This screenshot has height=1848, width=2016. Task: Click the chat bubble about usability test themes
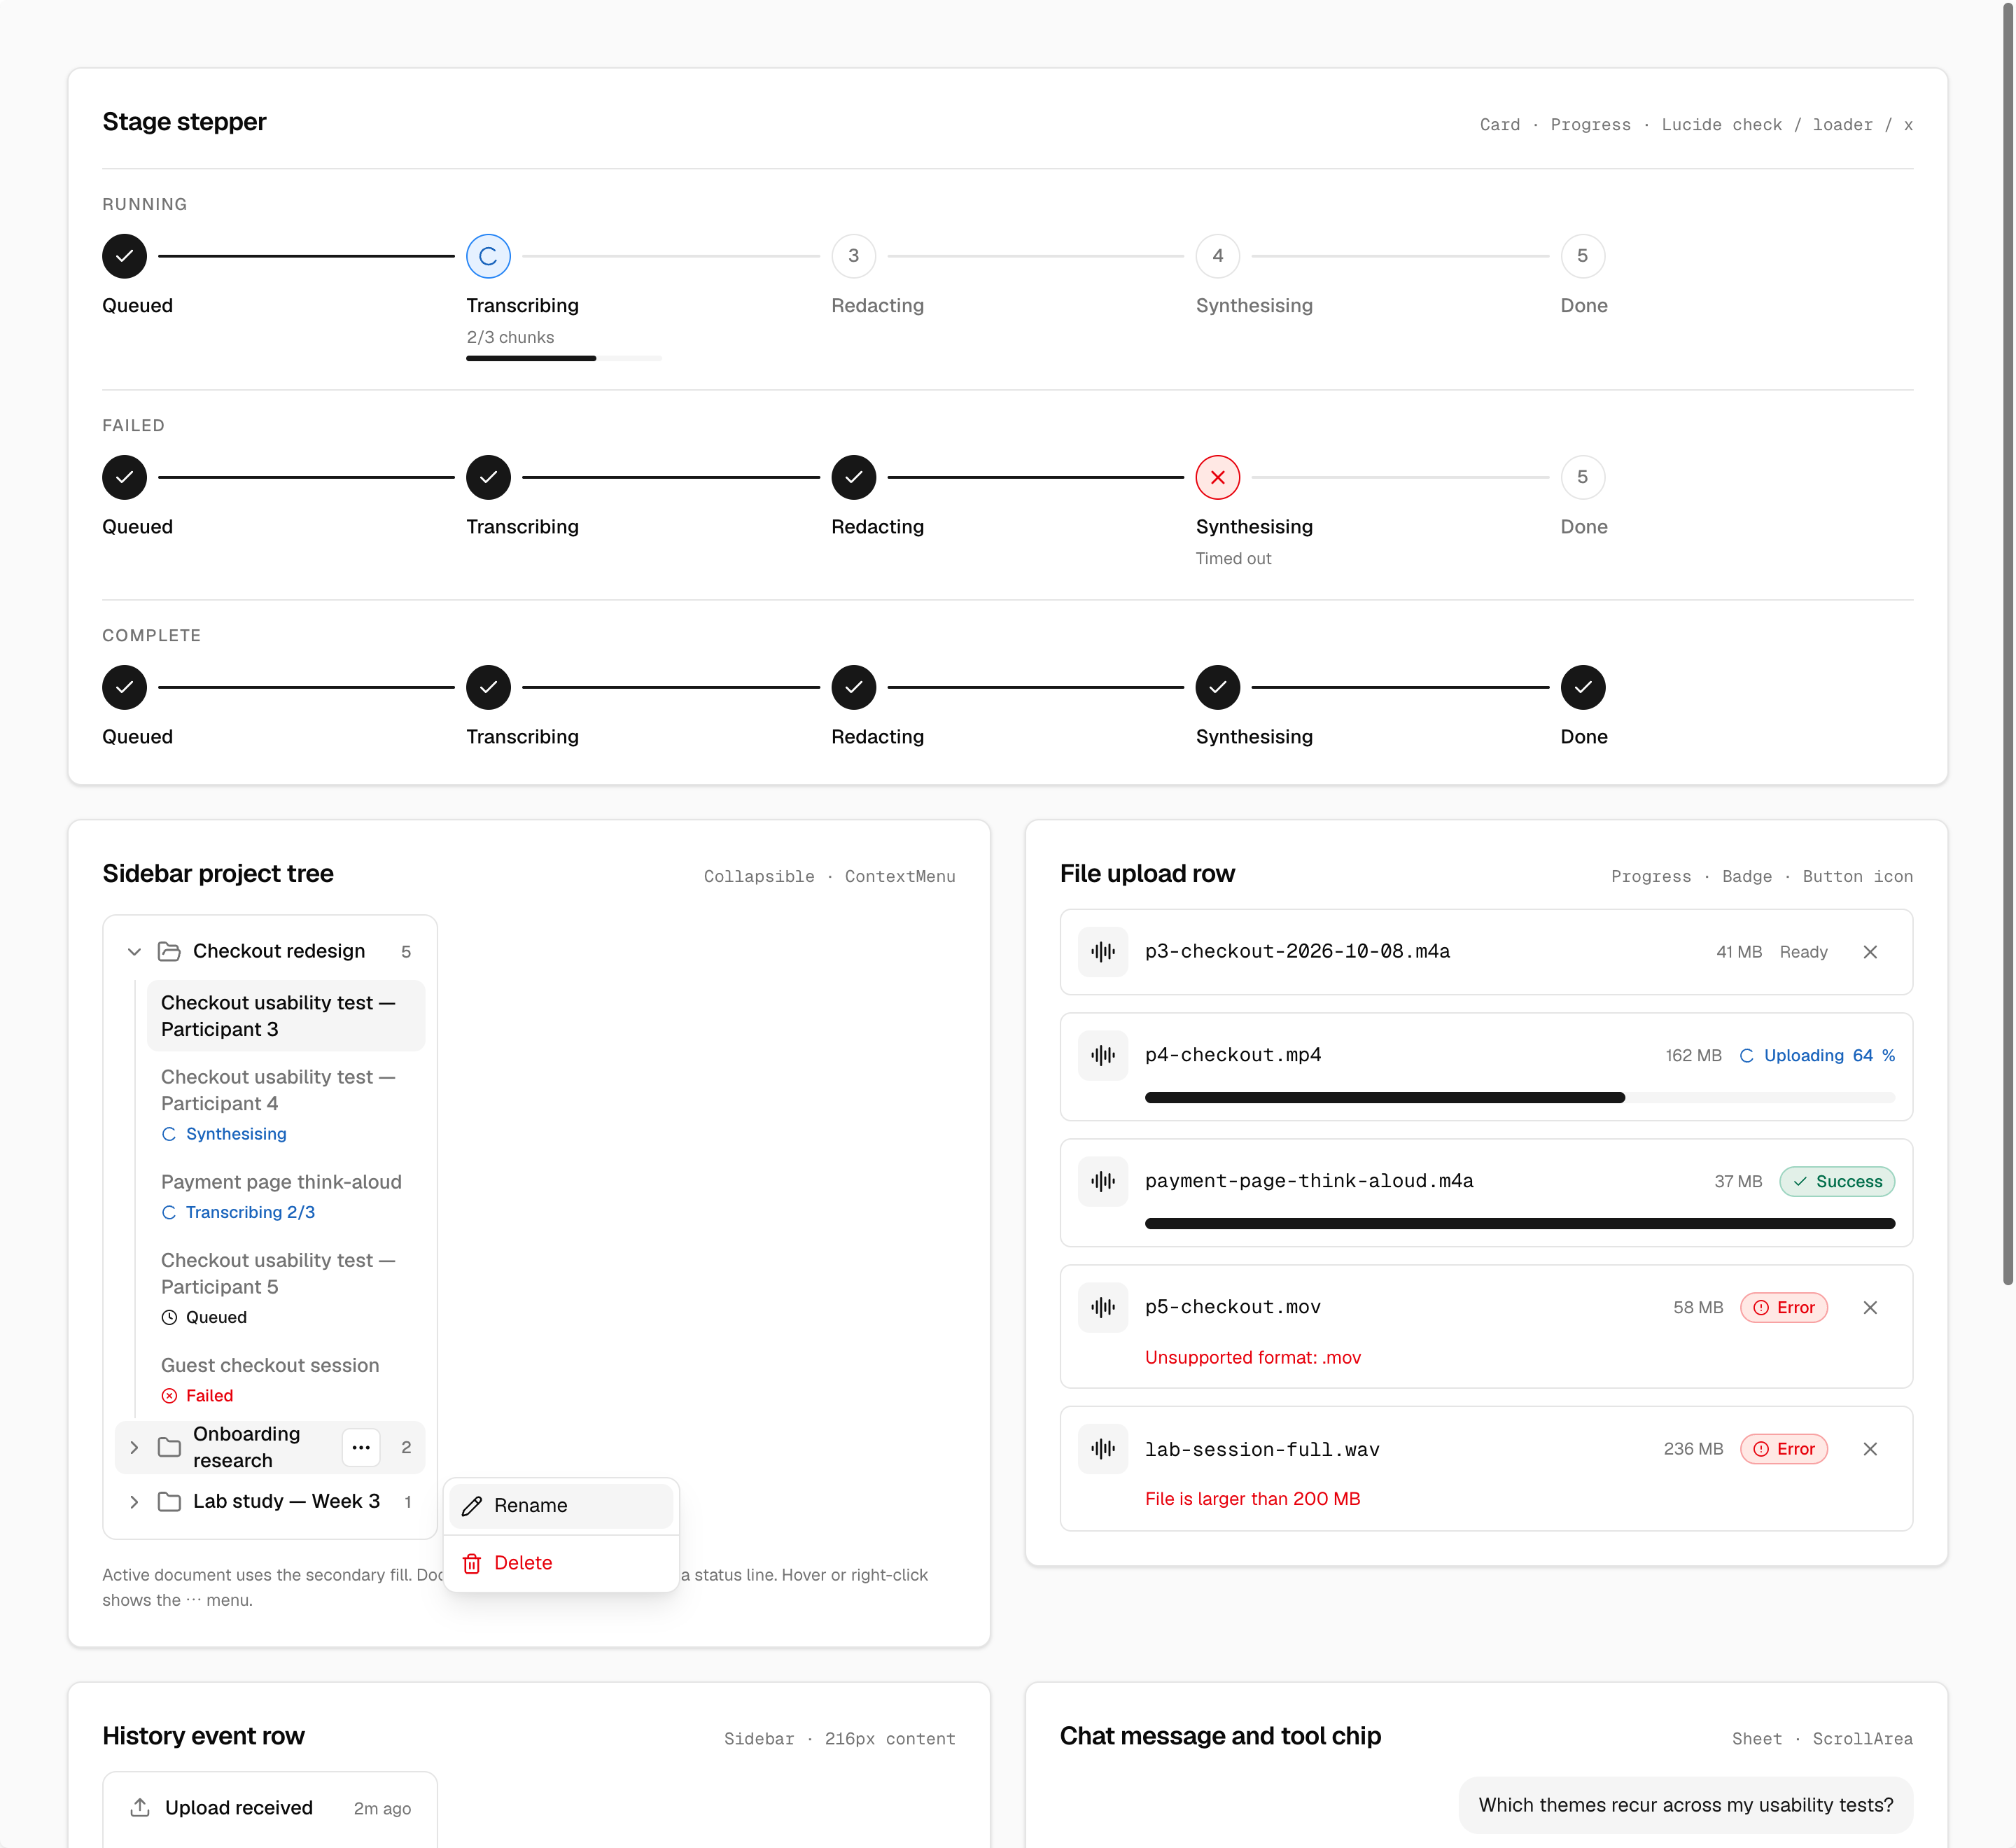point(1685,1805)
